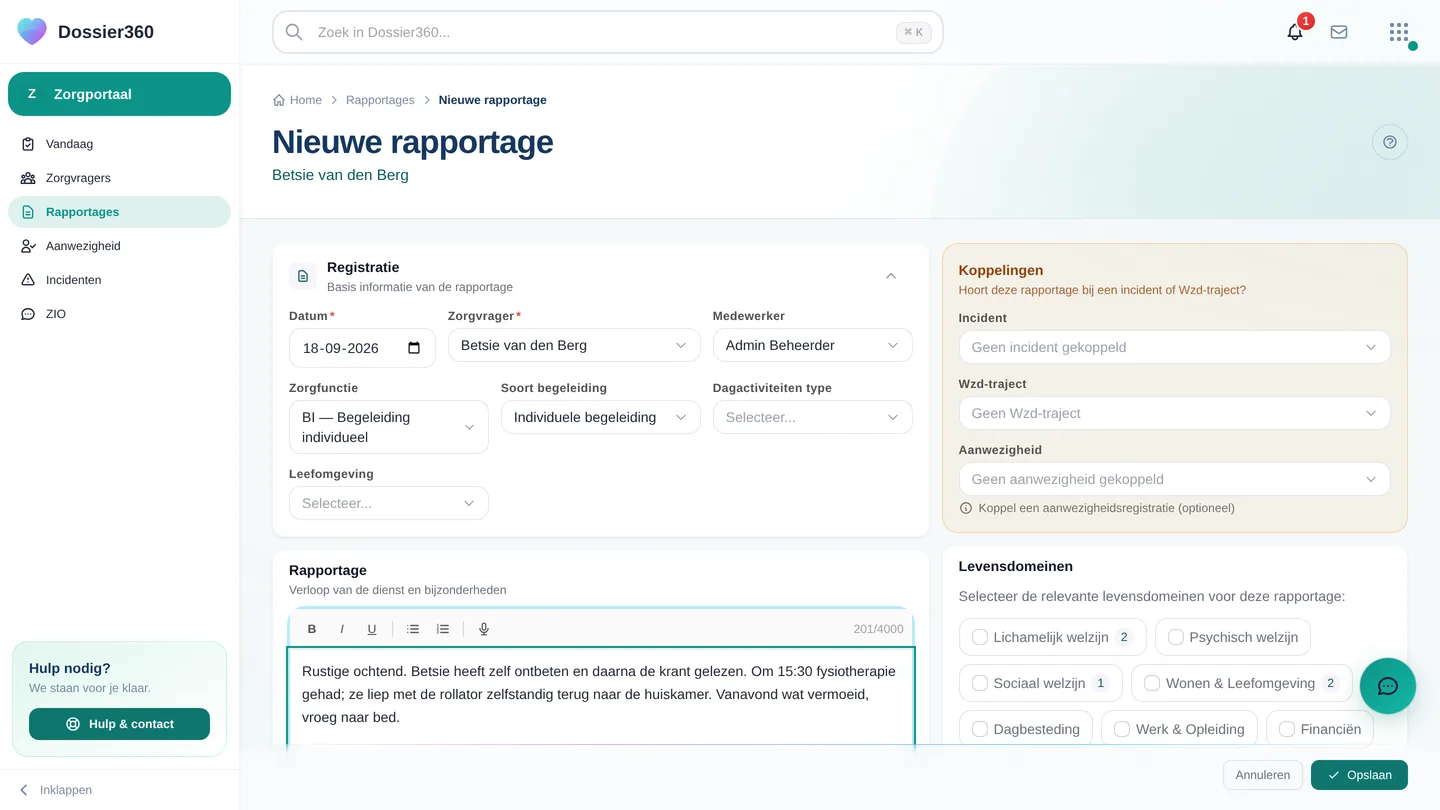Open the Soort begeleiding dropdown
1440x810 pixels.
coord(600,417)
